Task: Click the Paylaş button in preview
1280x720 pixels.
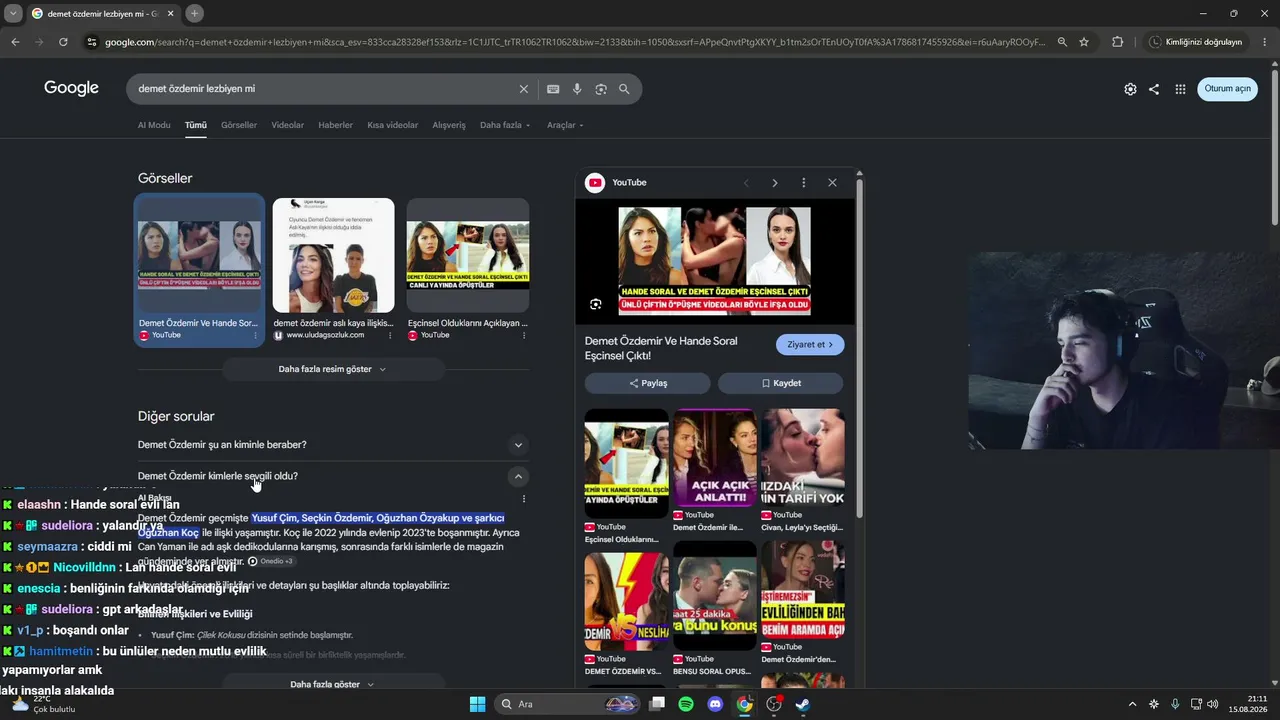Action: pyautogui.click(x=648, y=383)
